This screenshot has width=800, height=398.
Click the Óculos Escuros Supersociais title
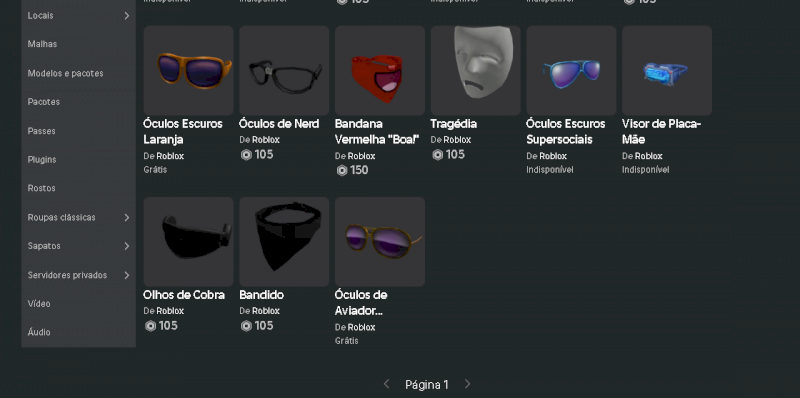coord(565,132)
